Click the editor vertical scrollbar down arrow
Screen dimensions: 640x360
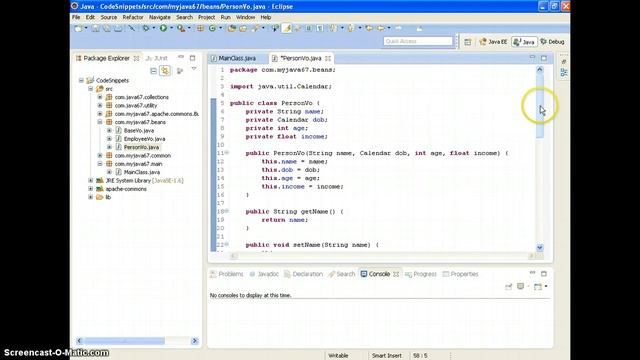[x=540, y=247]
